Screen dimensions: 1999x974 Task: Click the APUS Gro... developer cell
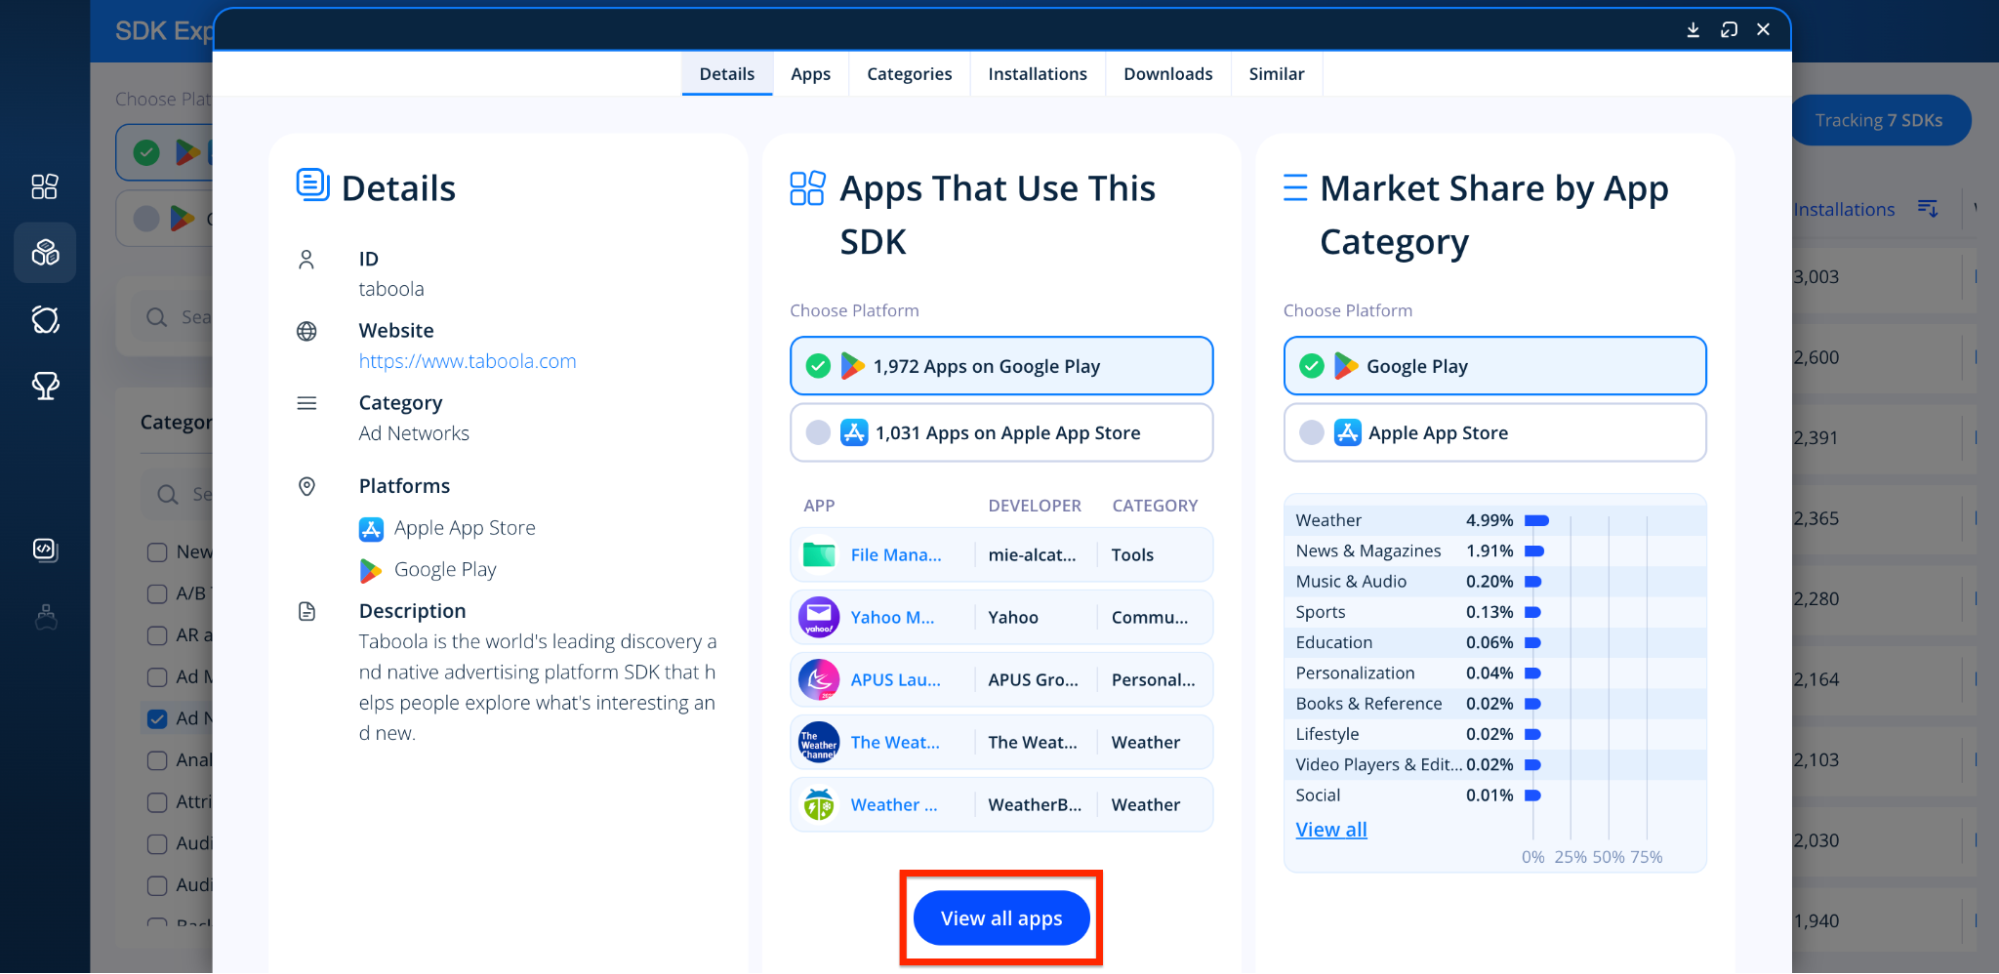(1033, 680)
